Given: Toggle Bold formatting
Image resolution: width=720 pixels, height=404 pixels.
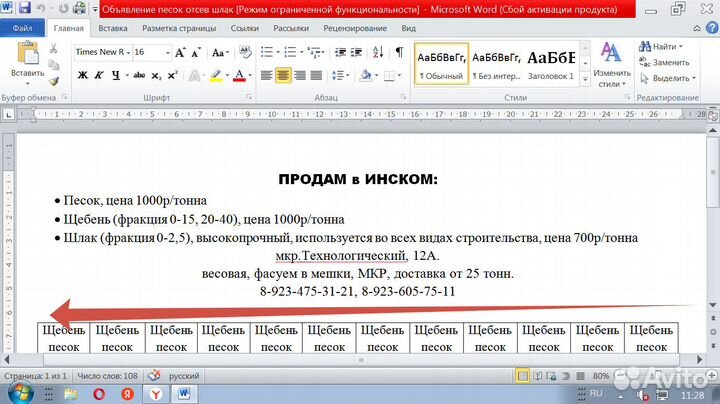Looking at the screenshot, I should [83, 75].
